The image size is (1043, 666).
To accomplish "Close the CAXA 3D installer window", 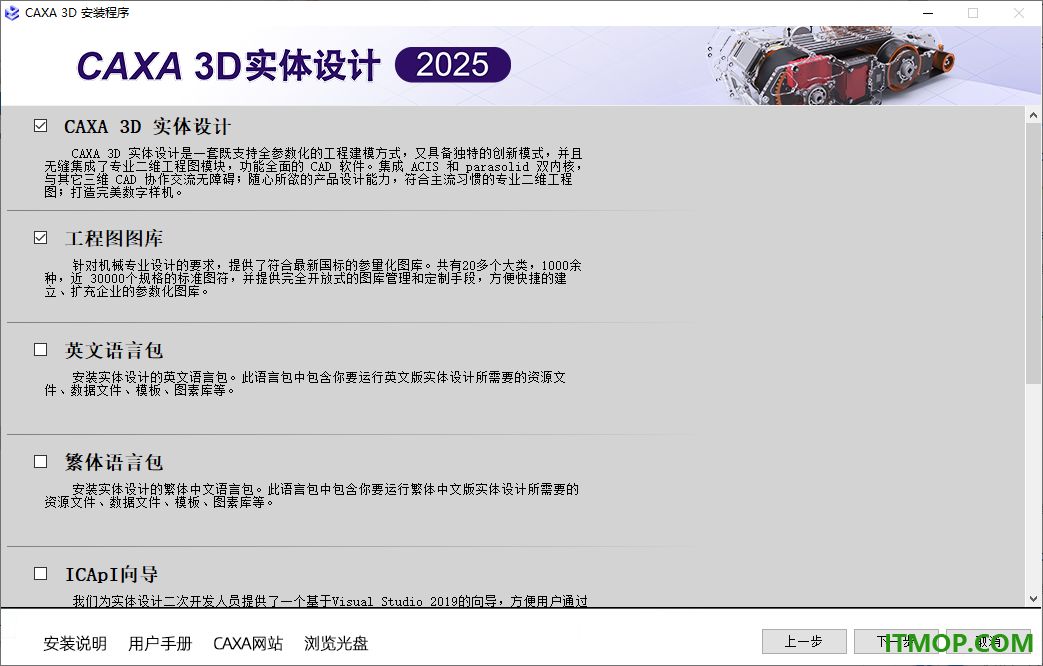I will 1018,13.
